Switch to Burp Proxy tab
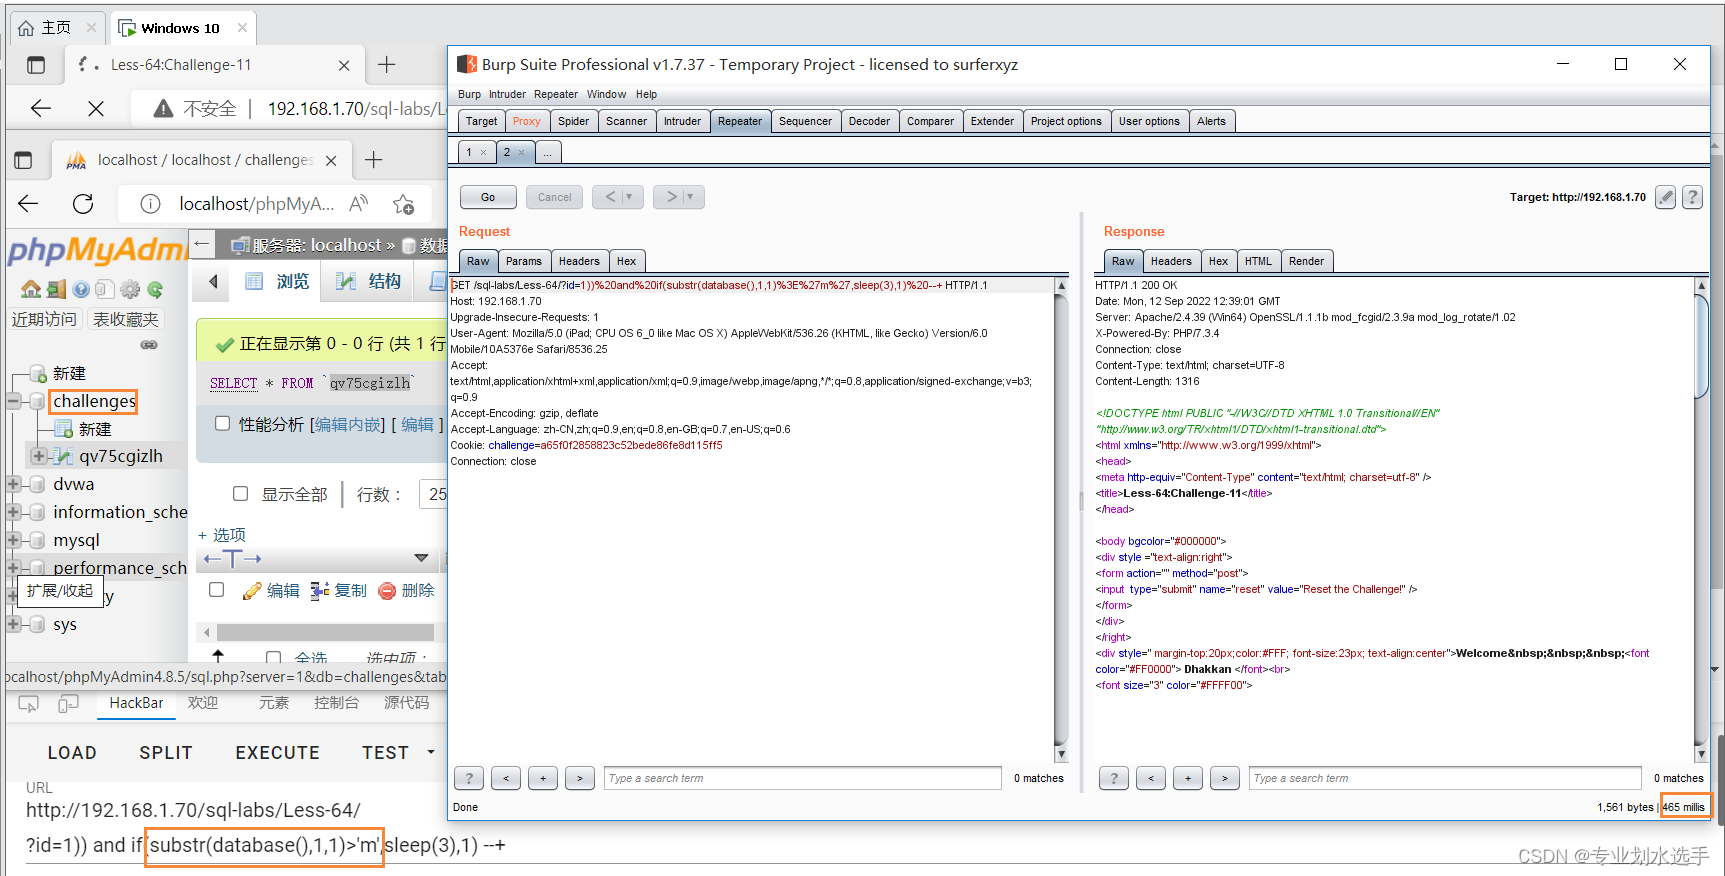 point(526,121)
